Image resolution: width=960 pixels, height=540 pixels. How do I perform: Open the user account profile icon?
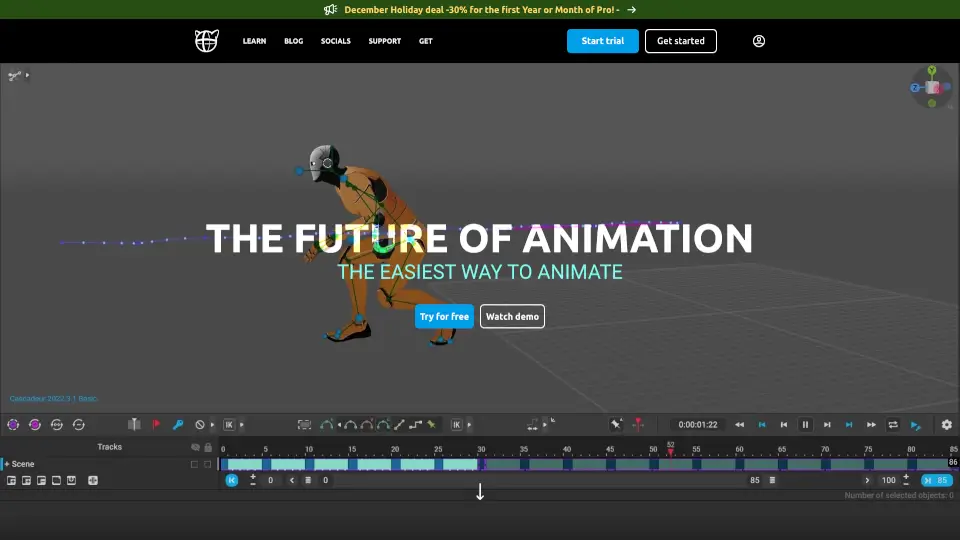point(759,41)
